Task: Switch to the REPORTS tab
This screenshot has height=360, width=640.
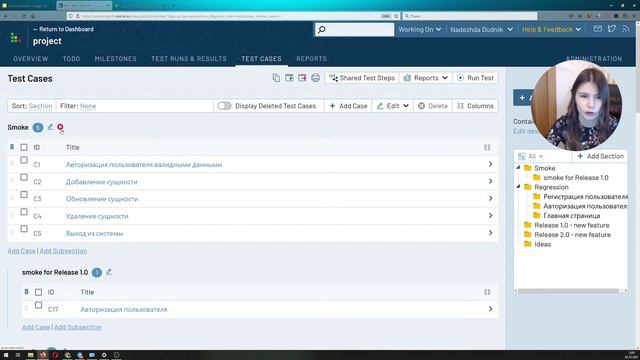Action: [311, 59]
